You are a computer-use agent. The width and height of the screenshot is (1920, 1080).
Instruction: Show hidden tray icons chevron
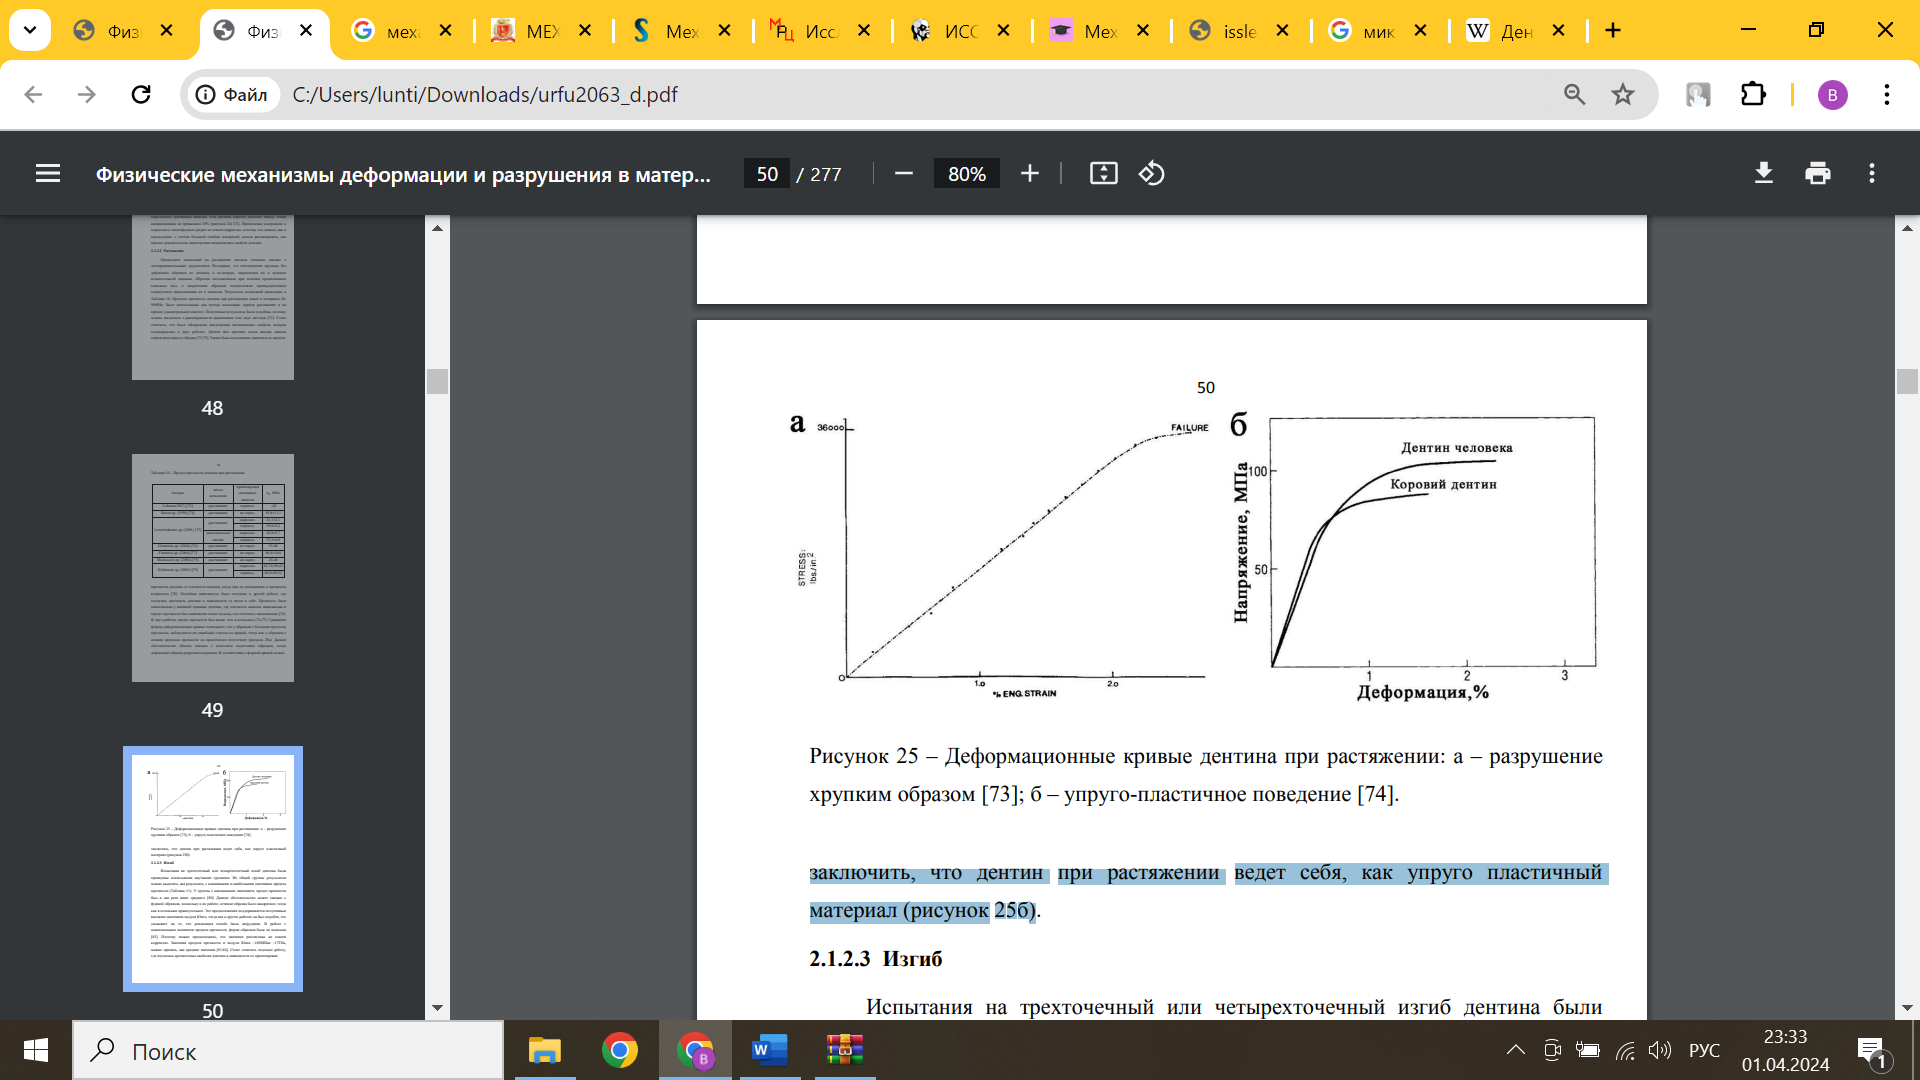(1516, 1050)
